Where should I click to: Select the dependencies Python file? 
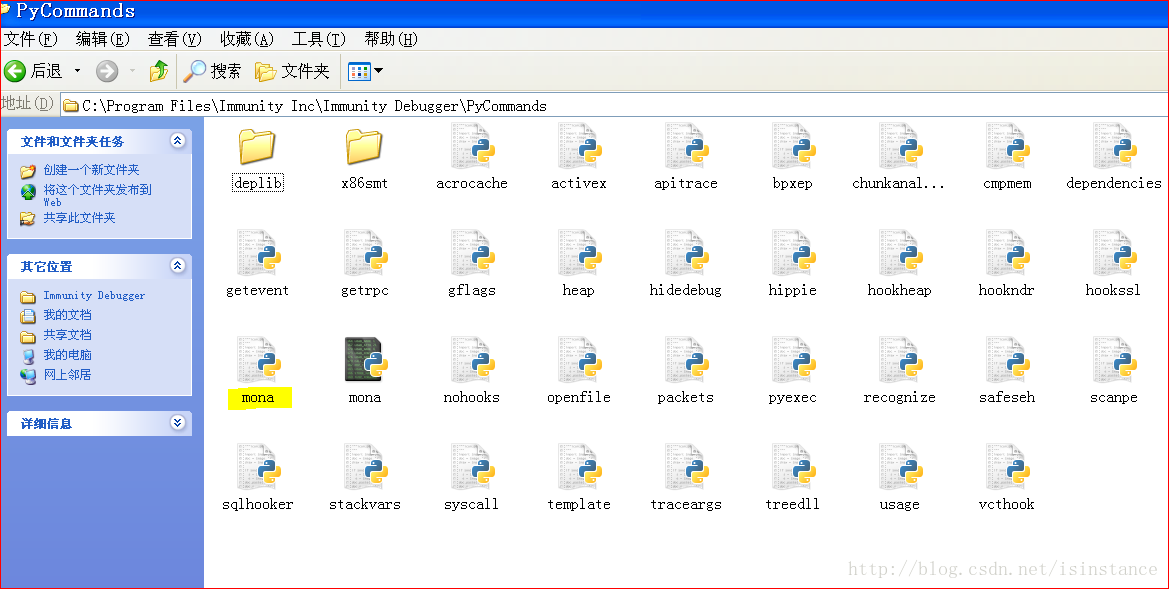(1114, 147)
